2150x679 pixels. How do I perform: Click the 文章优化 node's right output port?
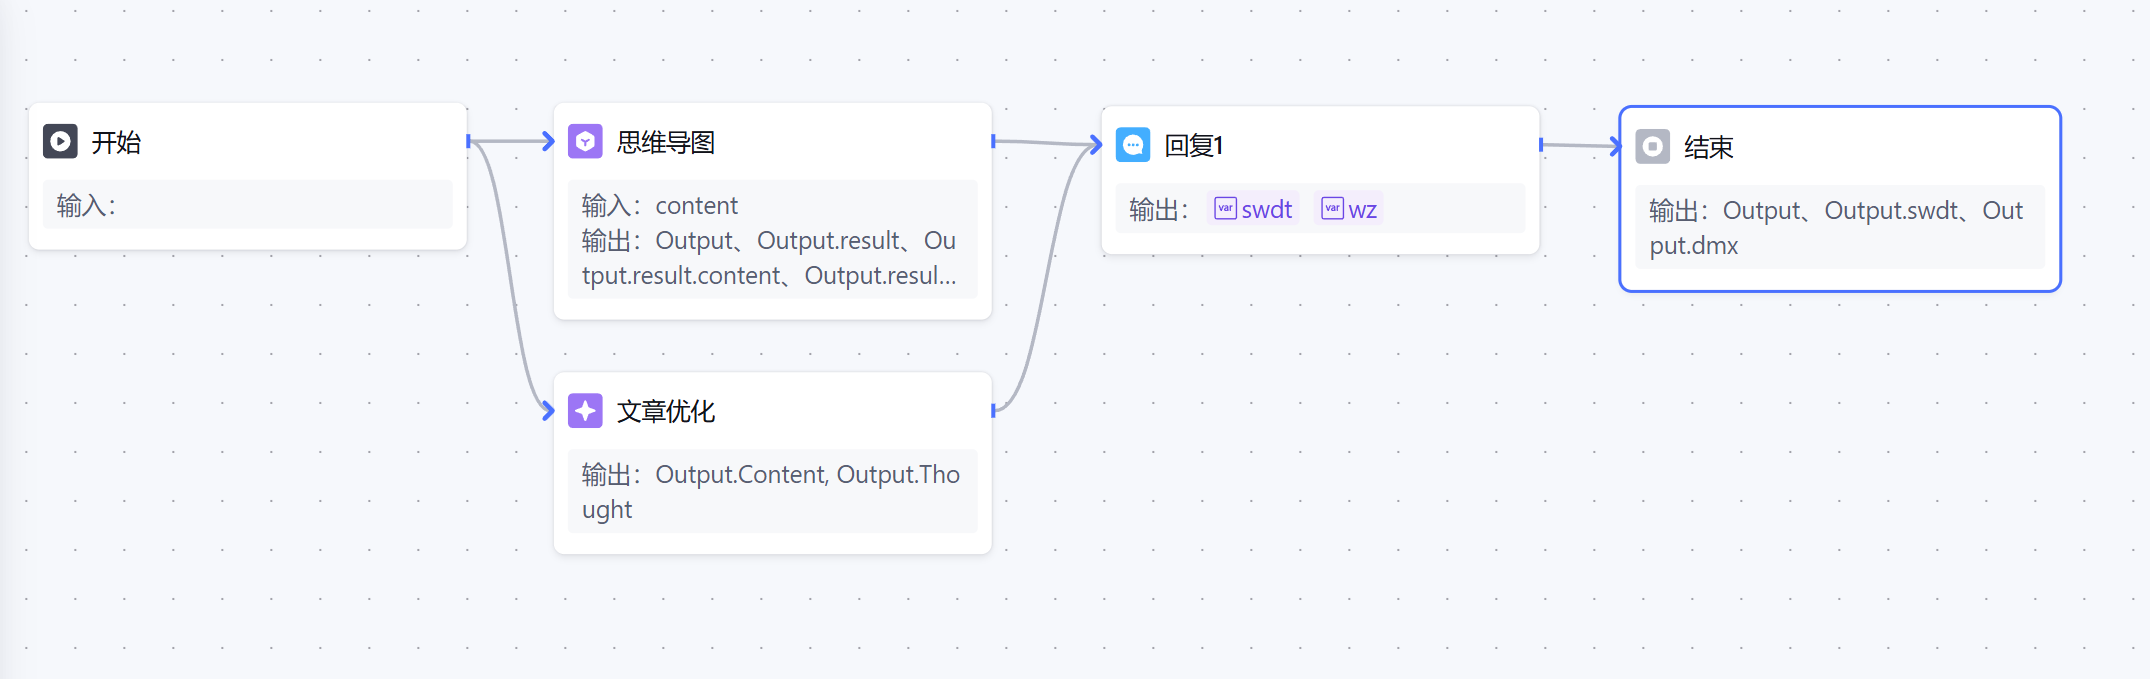click(x=993, y=410)
